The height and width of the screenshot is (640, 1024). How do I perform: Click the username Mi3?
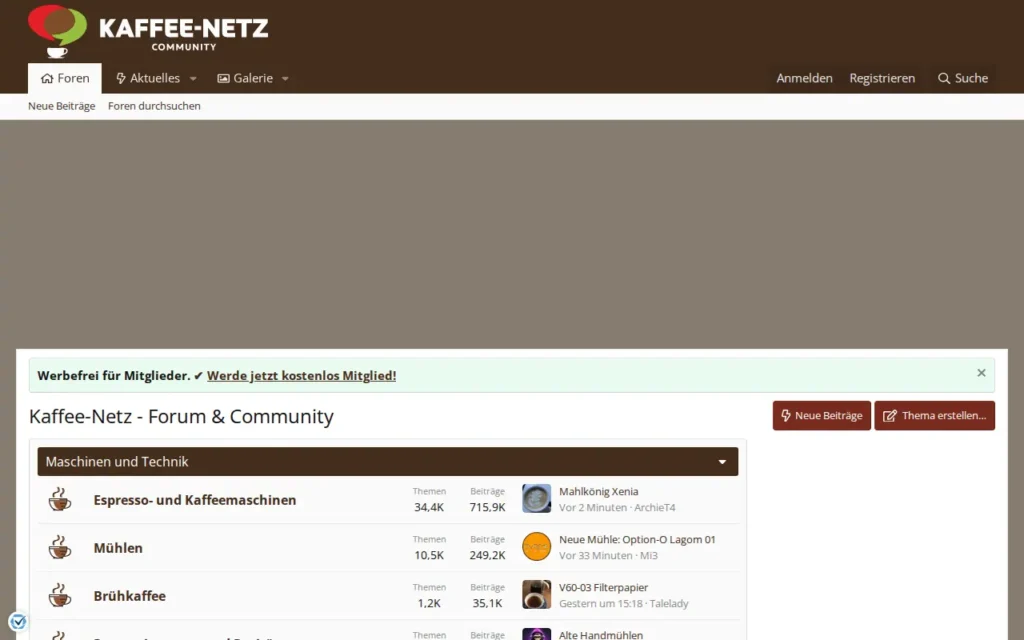point(648,556)
